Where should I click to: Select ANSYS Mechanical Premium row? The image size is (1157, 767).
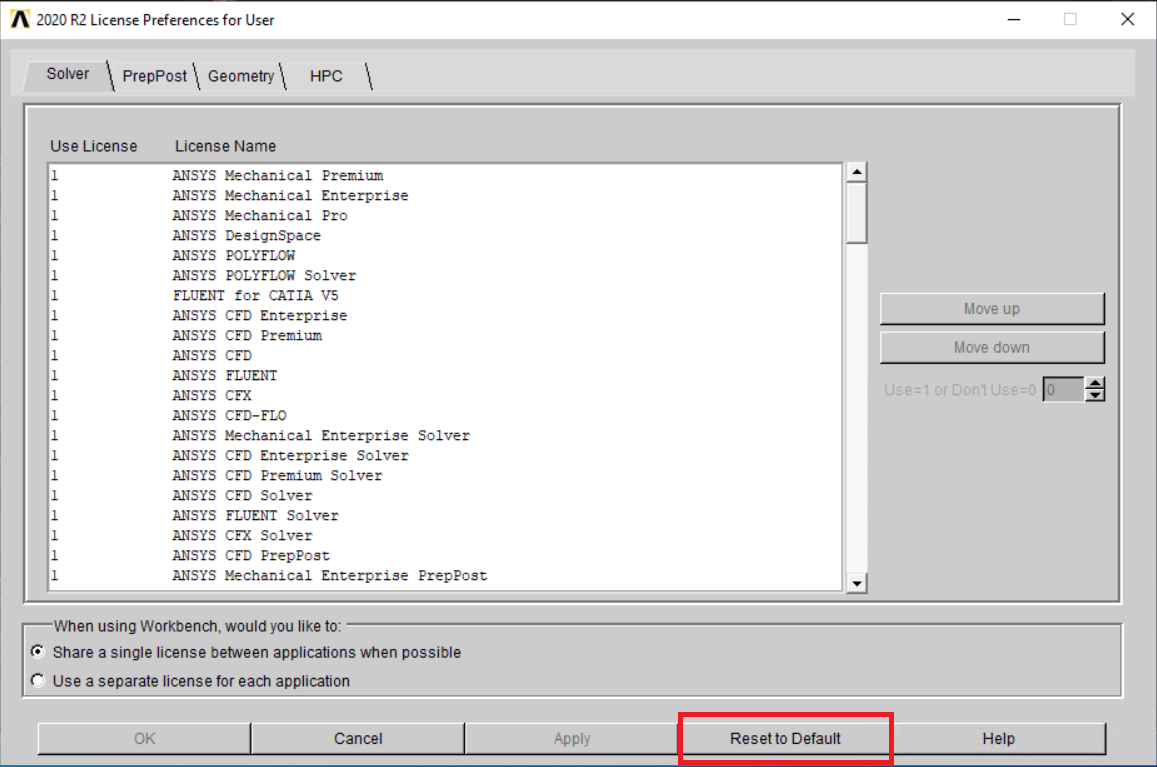tap(445, 176)
